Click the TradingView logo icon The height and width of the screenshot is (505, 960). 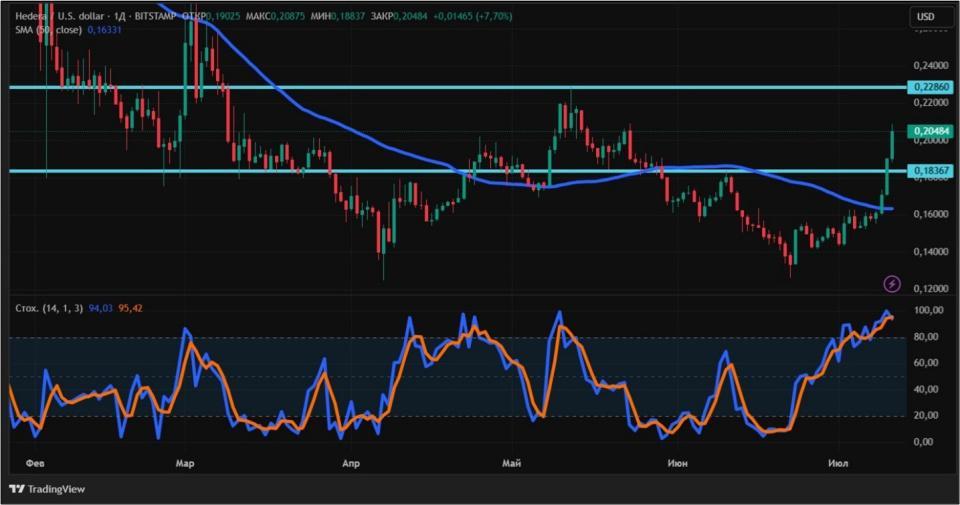click(17, 489)
